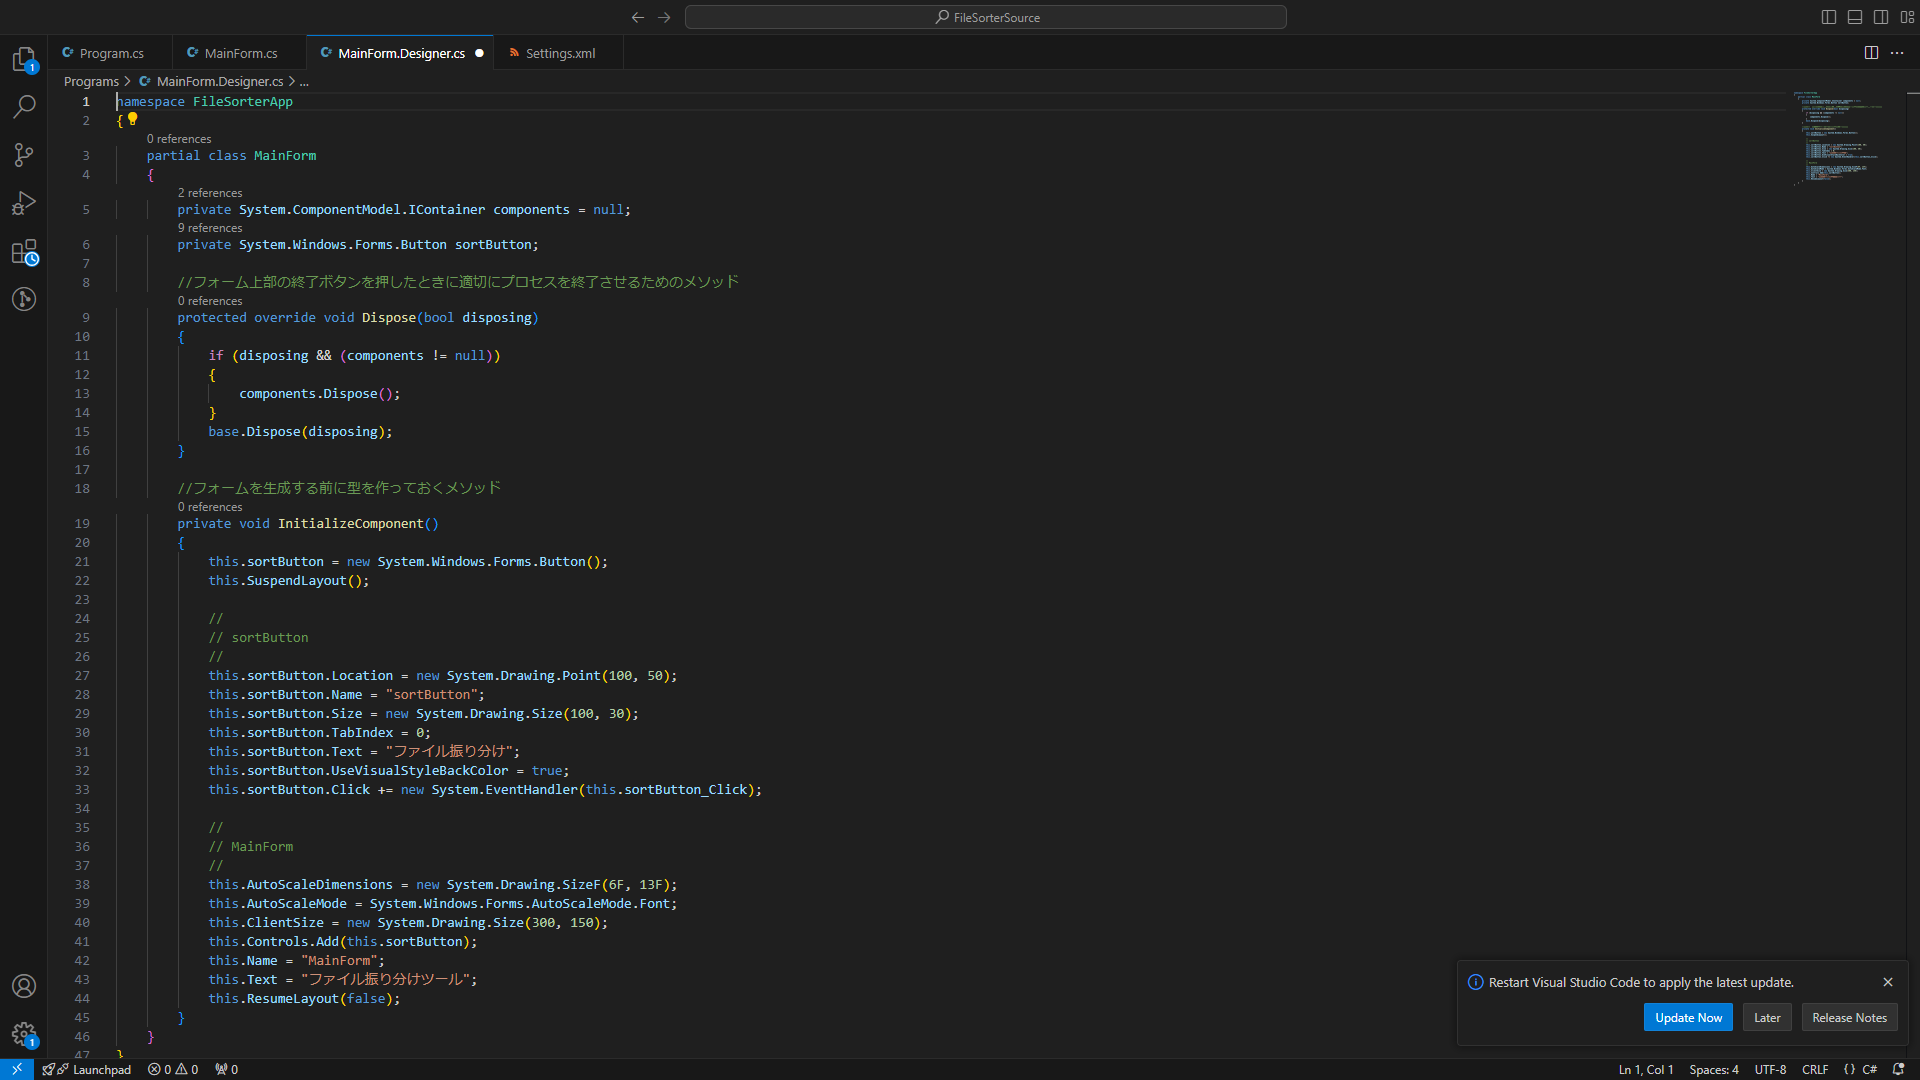Toggle the secondary side bar layout button

(1881, 17)
